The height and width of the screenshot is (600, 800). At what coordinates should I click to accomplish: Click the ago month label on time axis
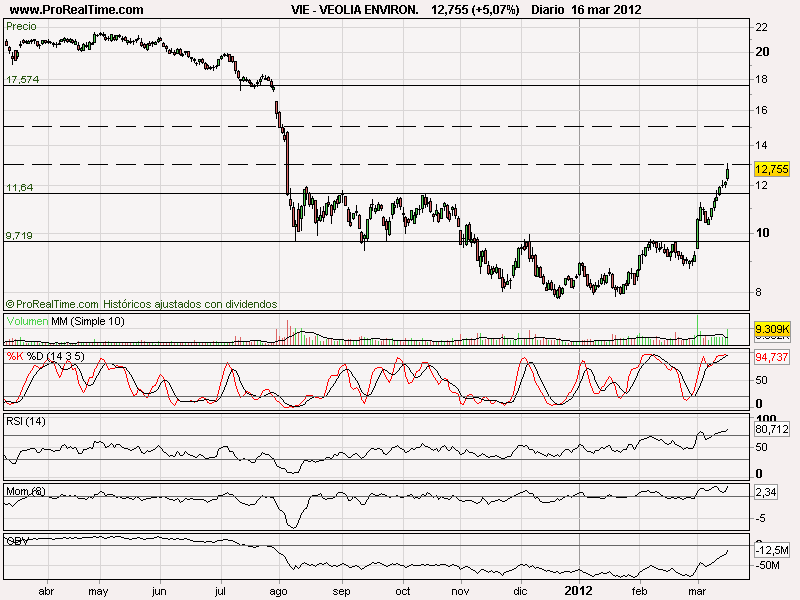(x=279, y=591)
